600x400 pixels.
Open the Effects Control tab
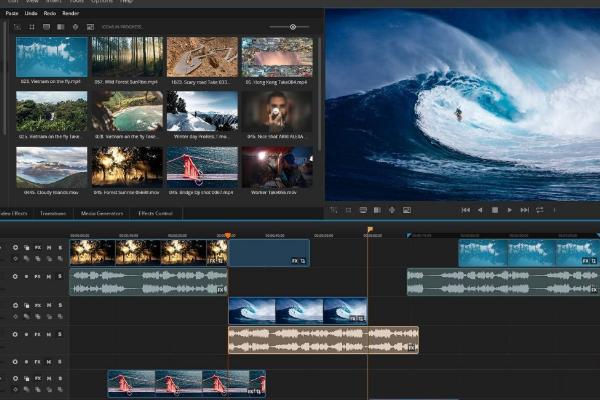[x=155, y=213]
